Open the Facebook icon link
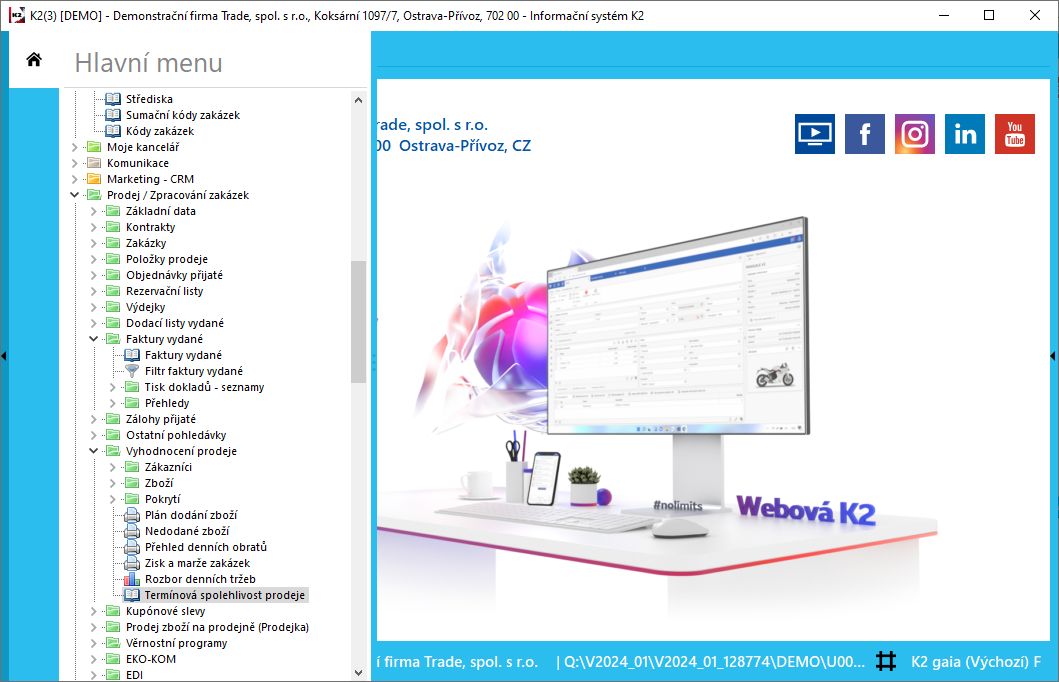This screenshot has width=1059, height=682. [864, 134]
